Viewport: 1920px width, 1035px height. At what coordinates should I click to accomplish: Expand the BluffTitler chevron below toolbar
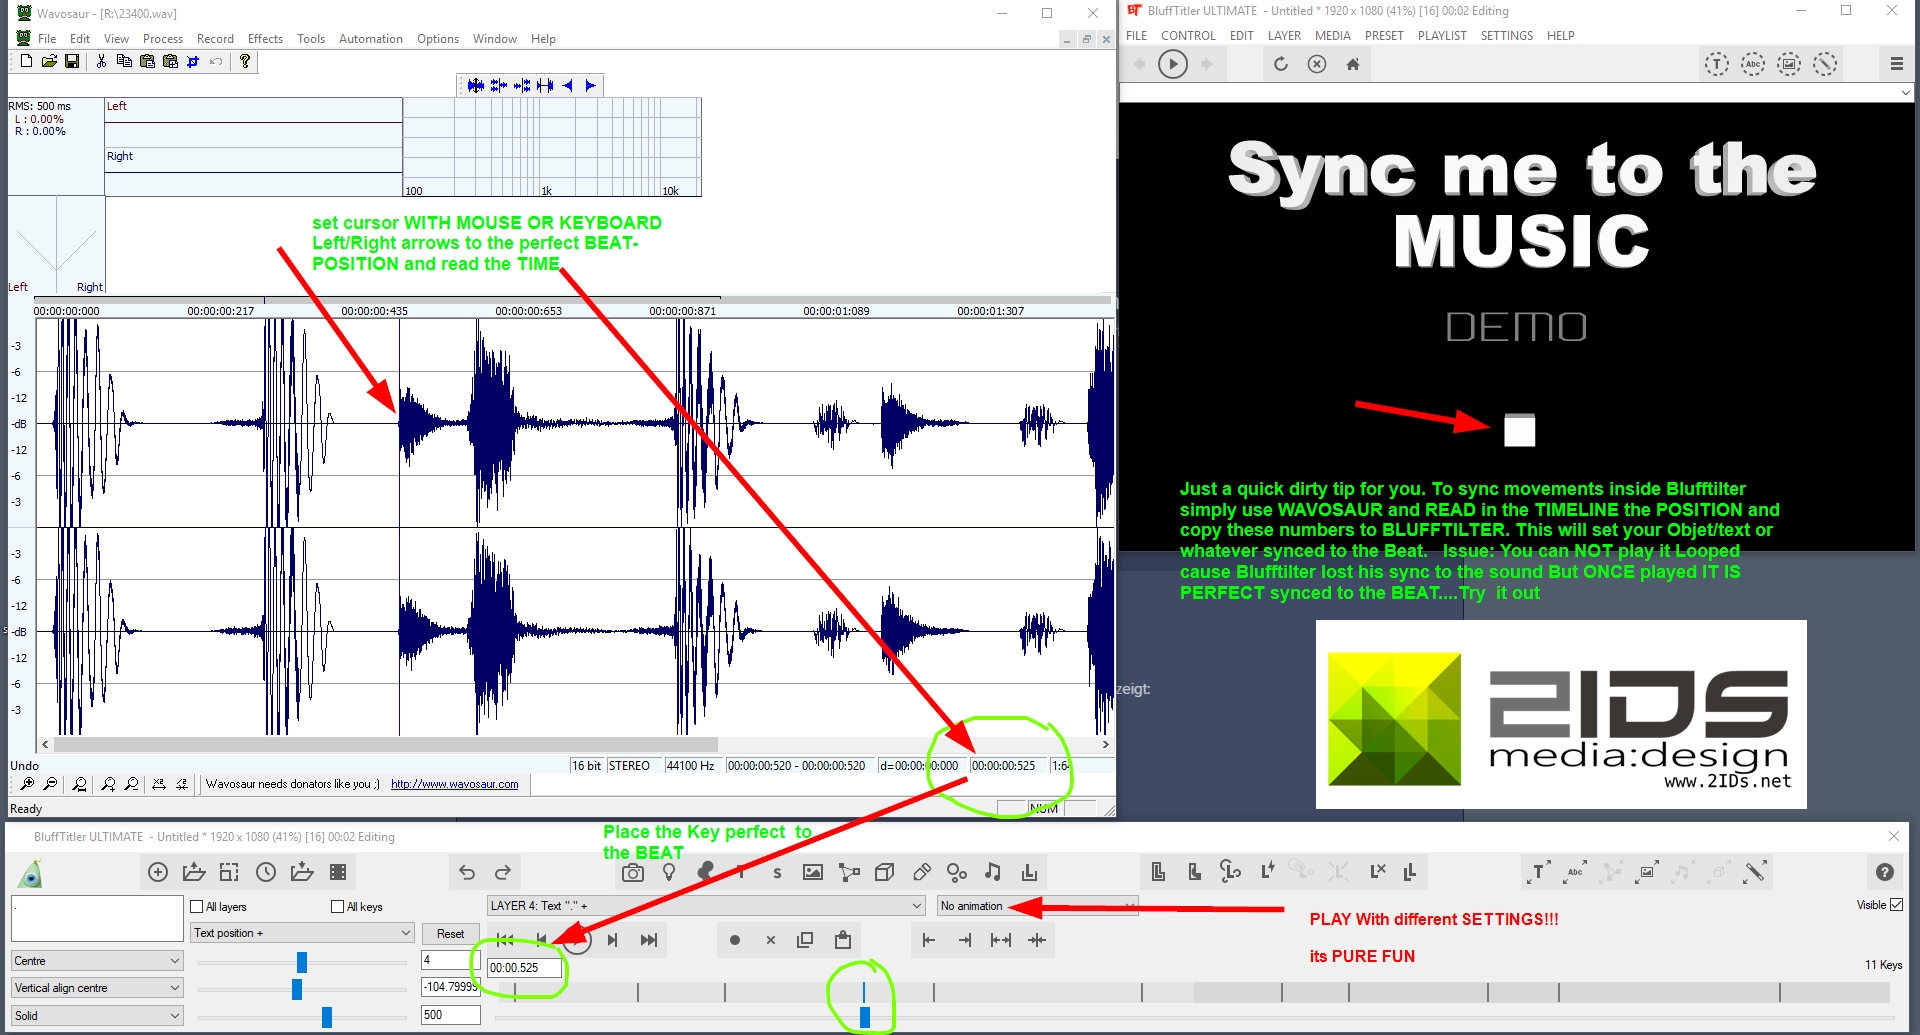pos(1905,92)
